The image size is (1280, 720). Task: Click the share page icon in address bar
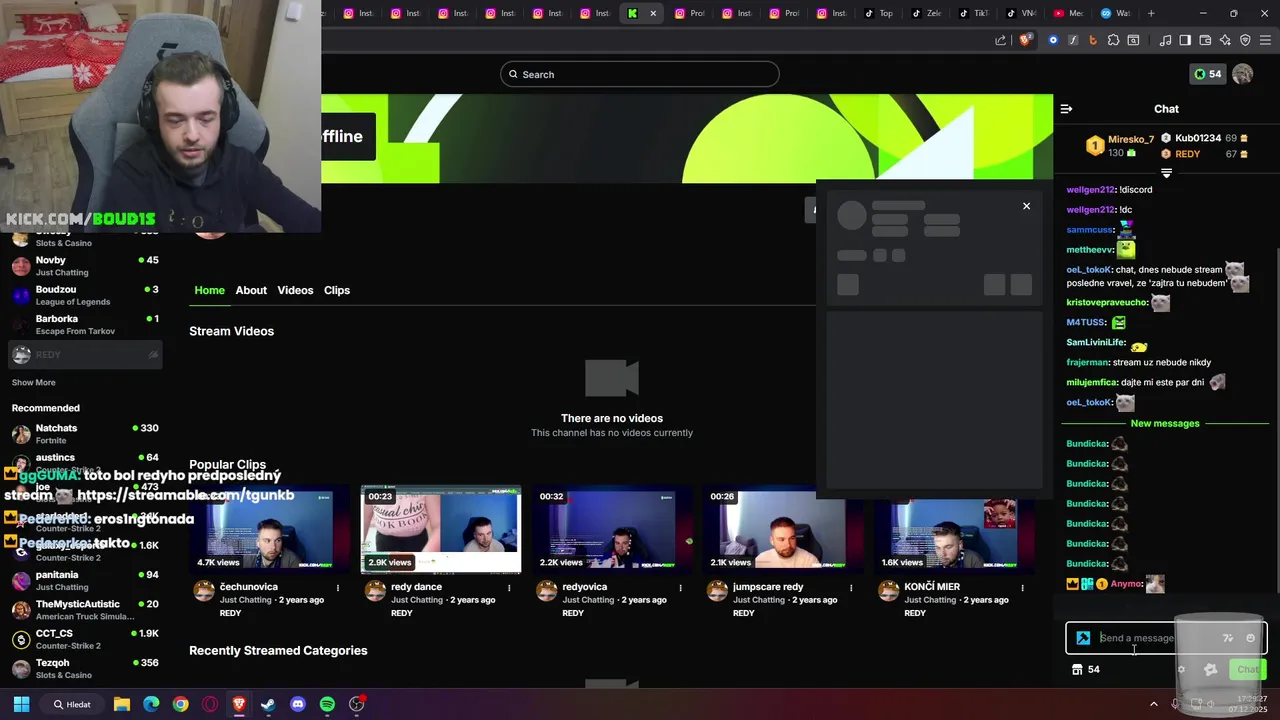click(x=1001, y=40)
